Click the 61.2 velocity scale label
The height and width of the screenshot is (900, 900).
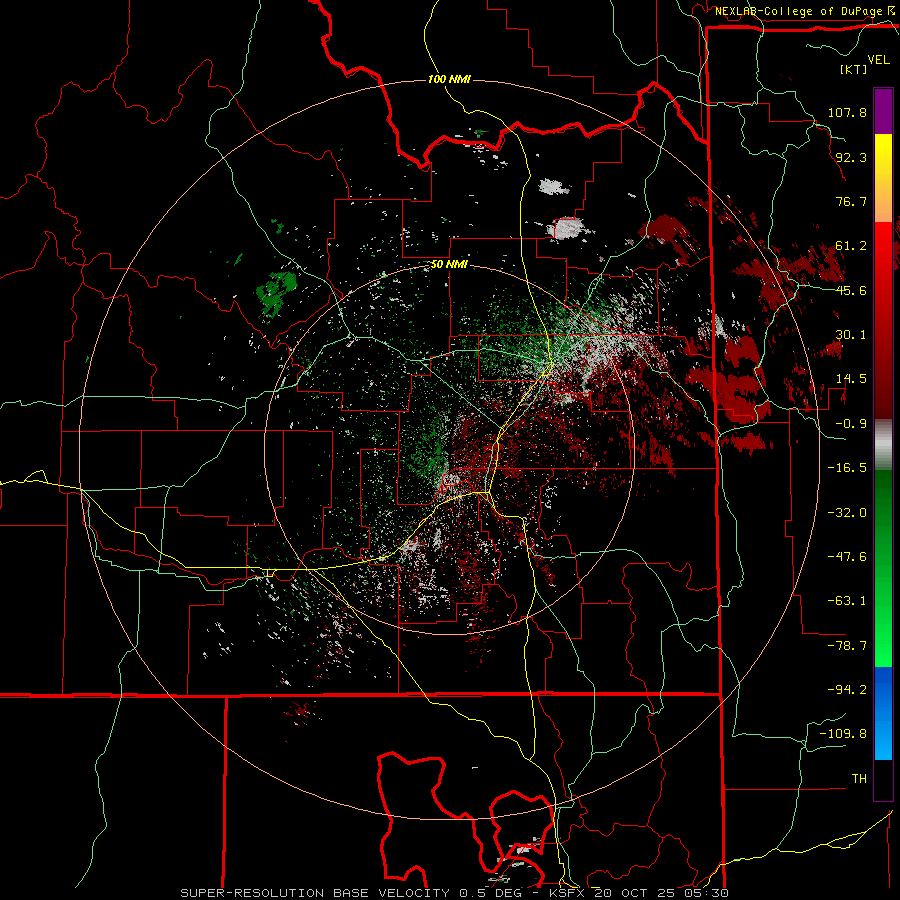[851, 246]
